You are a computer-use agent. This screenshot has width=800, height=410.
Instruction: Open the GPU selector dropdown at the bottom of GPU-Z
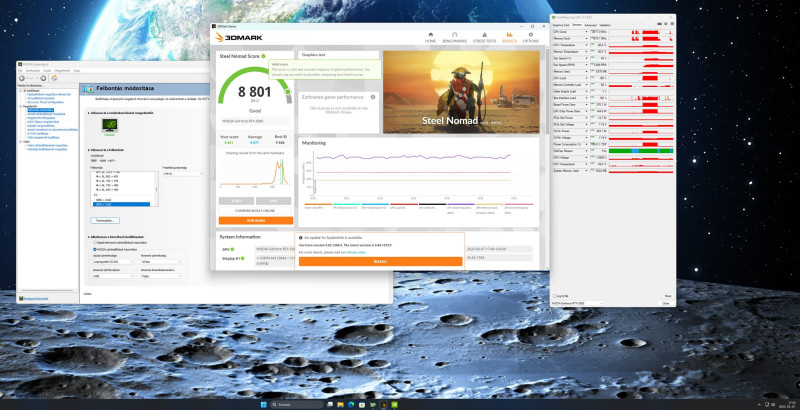[577, 303]
